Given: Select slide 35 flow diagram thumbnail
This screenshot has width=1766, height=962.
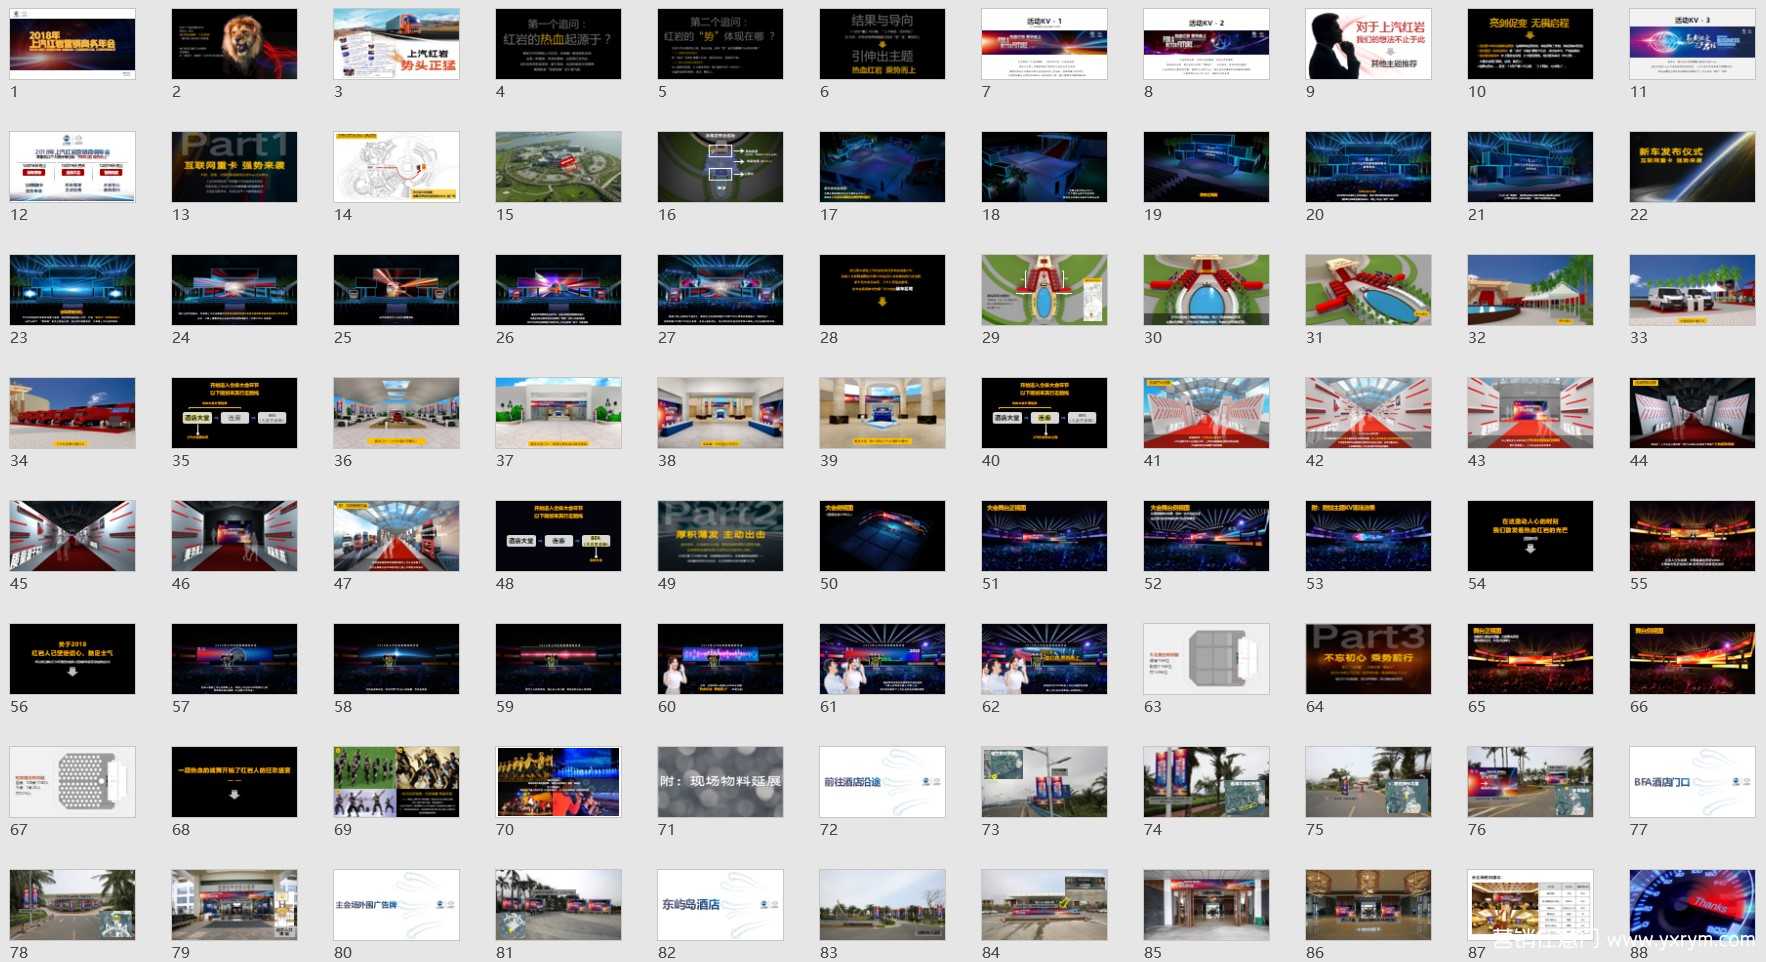Looking at the screenshot, I should tap(234, 413).
